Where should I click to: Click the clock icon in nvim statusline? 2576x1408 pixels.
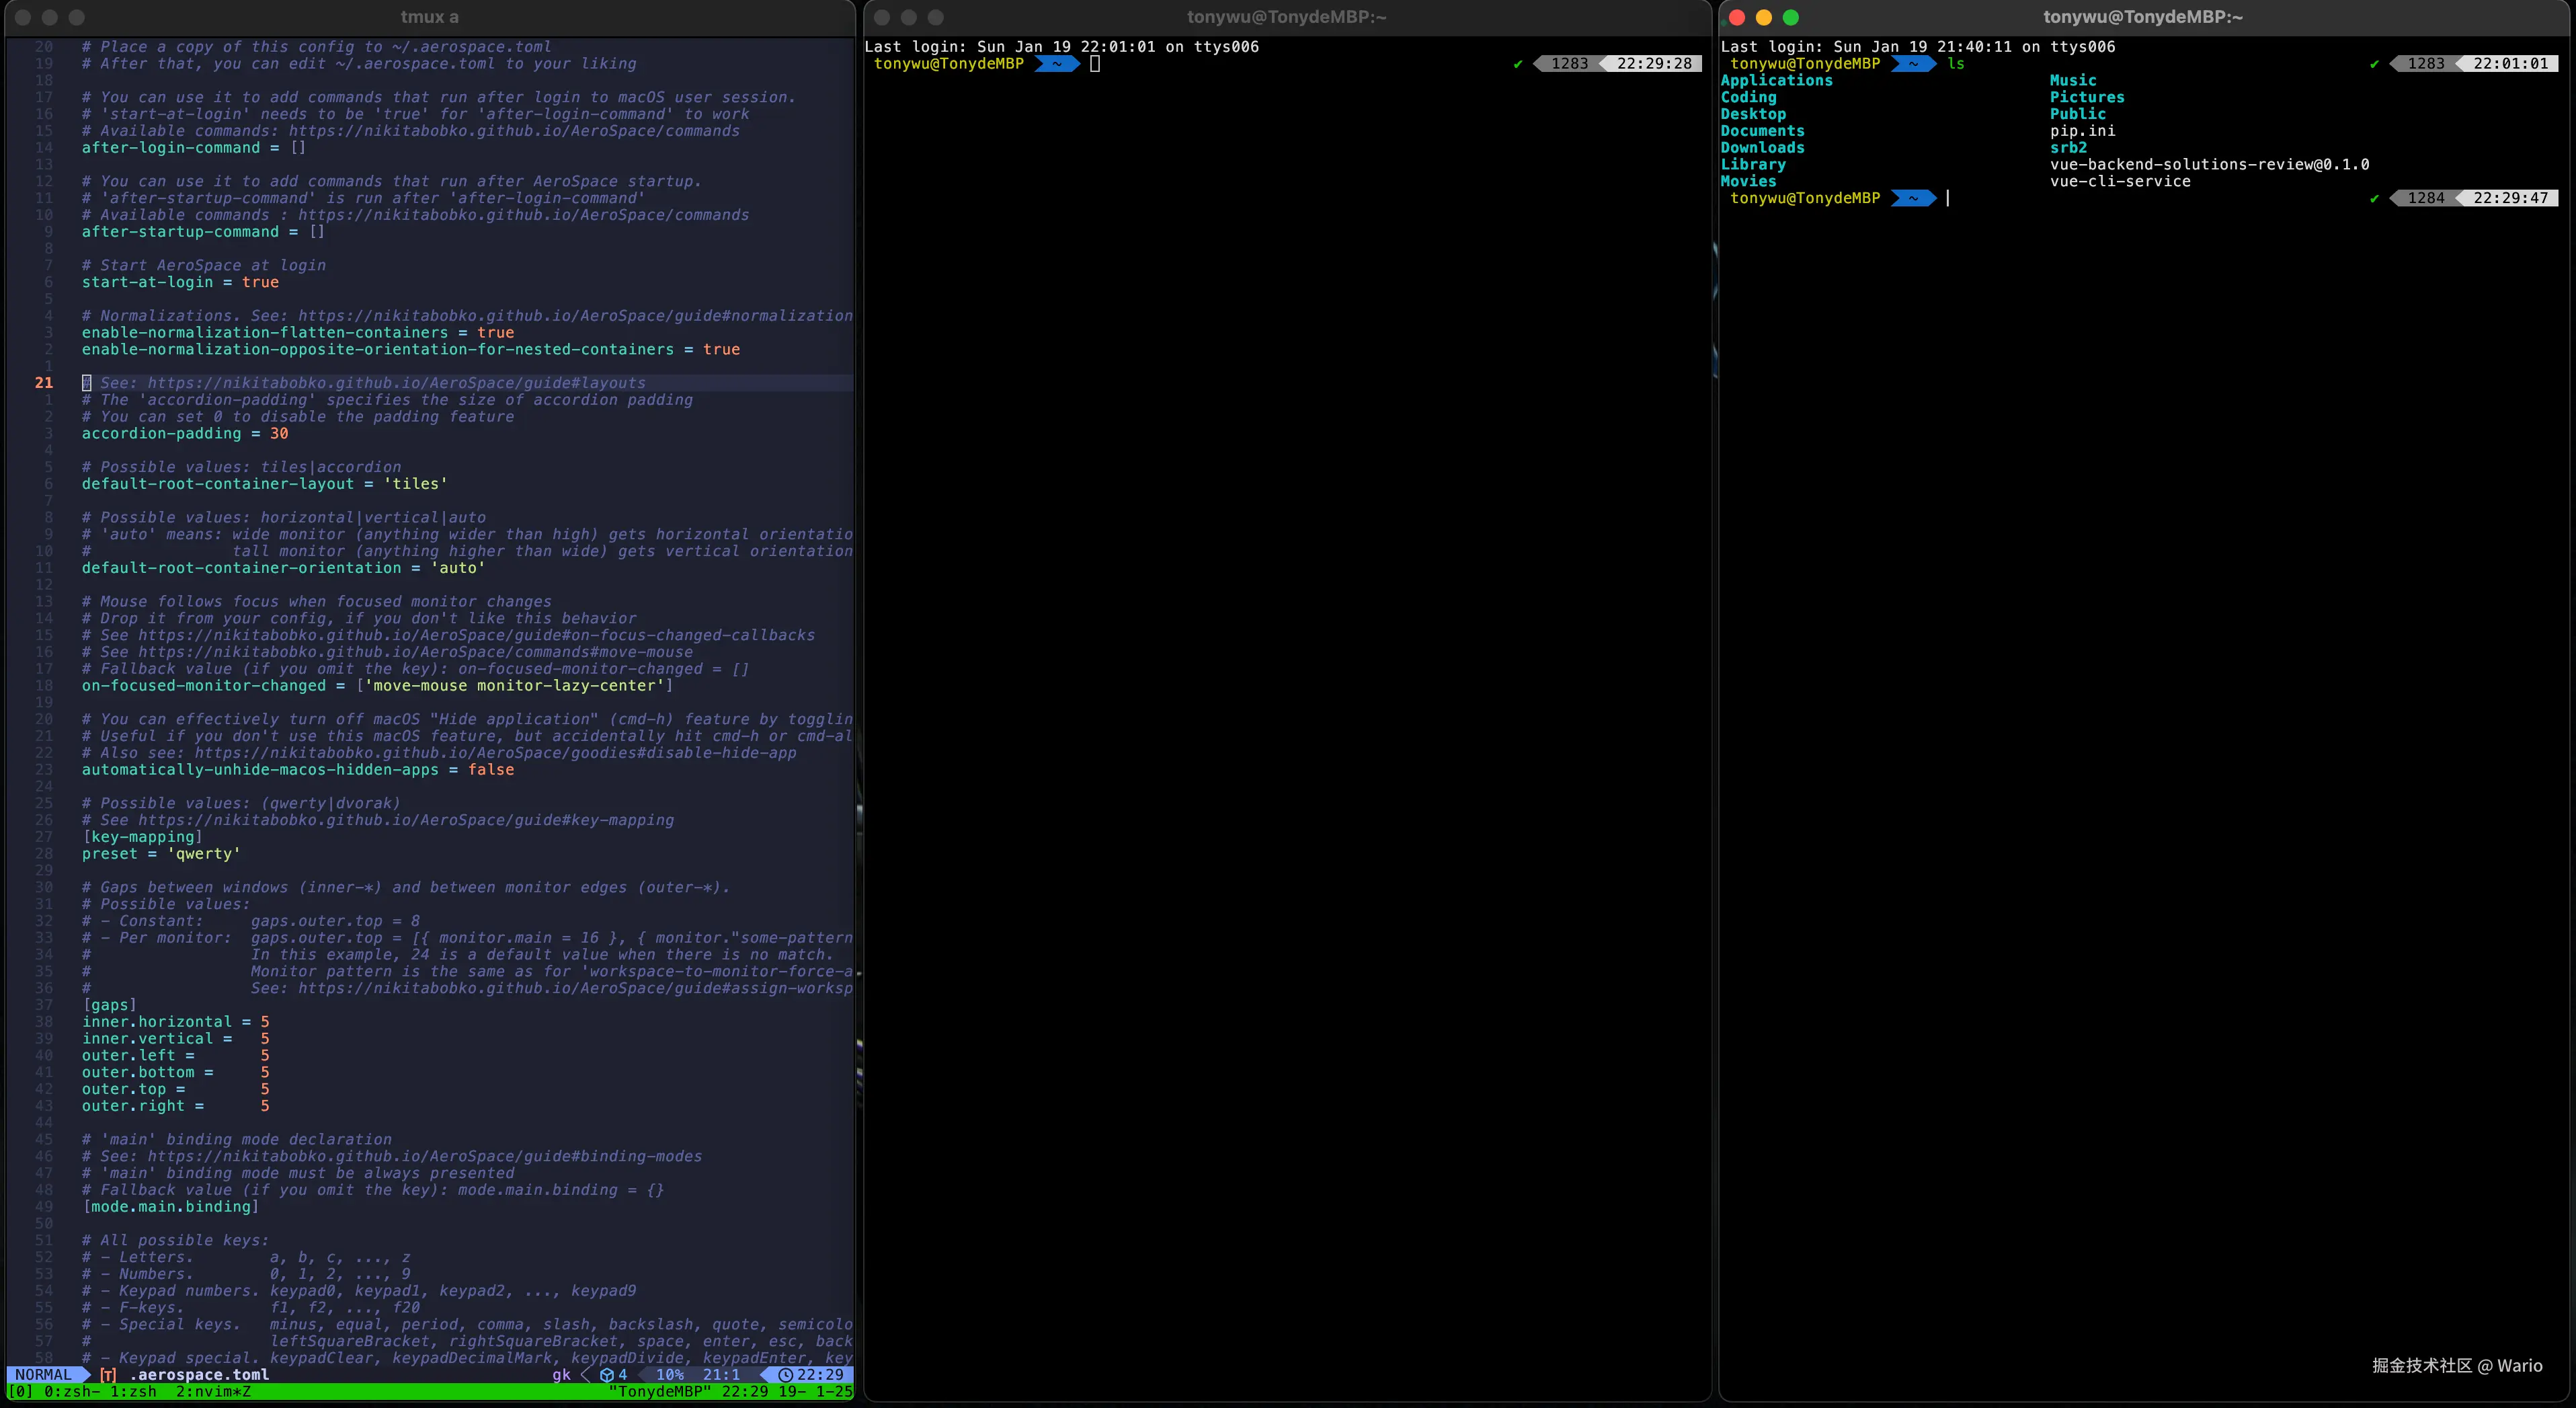(785, 1375)
